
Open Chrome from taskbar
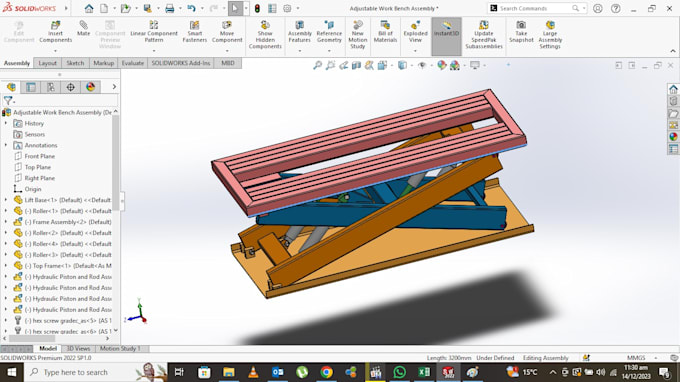327,372
